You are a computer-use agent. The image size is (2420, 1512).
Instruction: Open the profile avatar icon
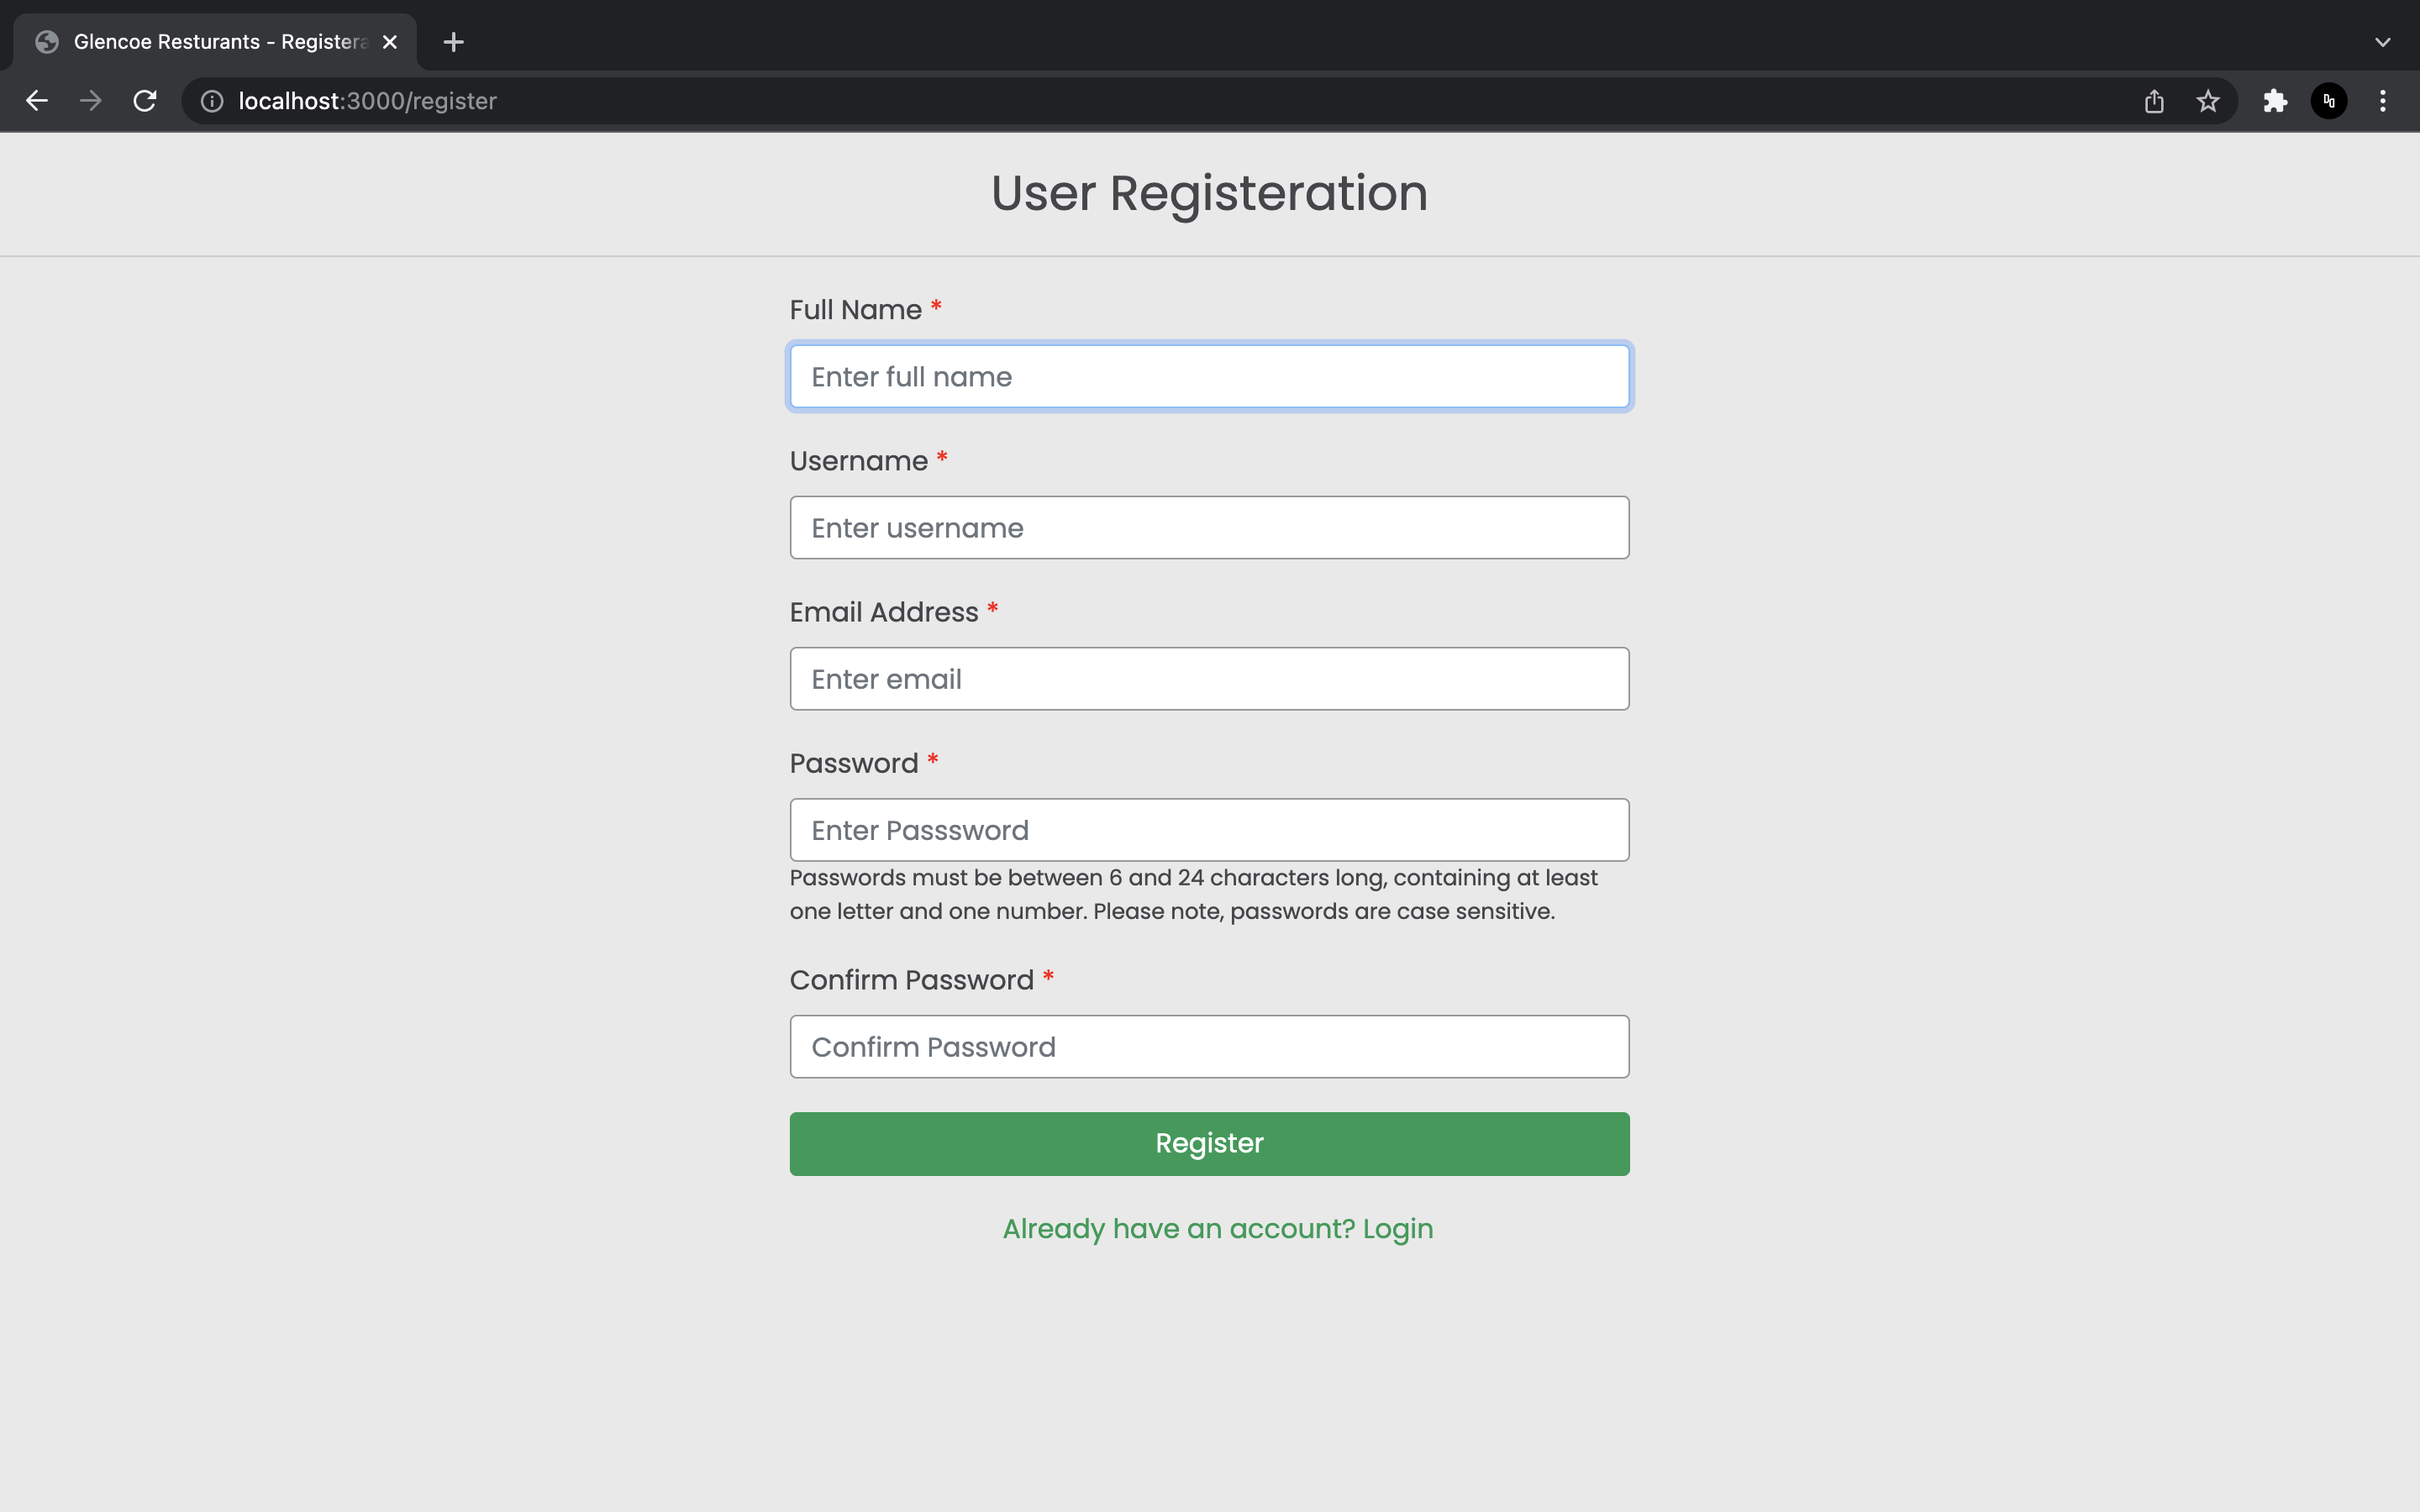pyautogui.click(x=2329, y=101)
